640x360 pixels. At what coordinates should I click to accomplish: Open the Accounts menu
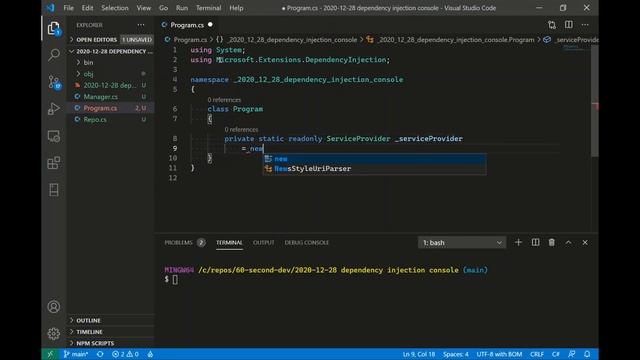pos(53,307)
